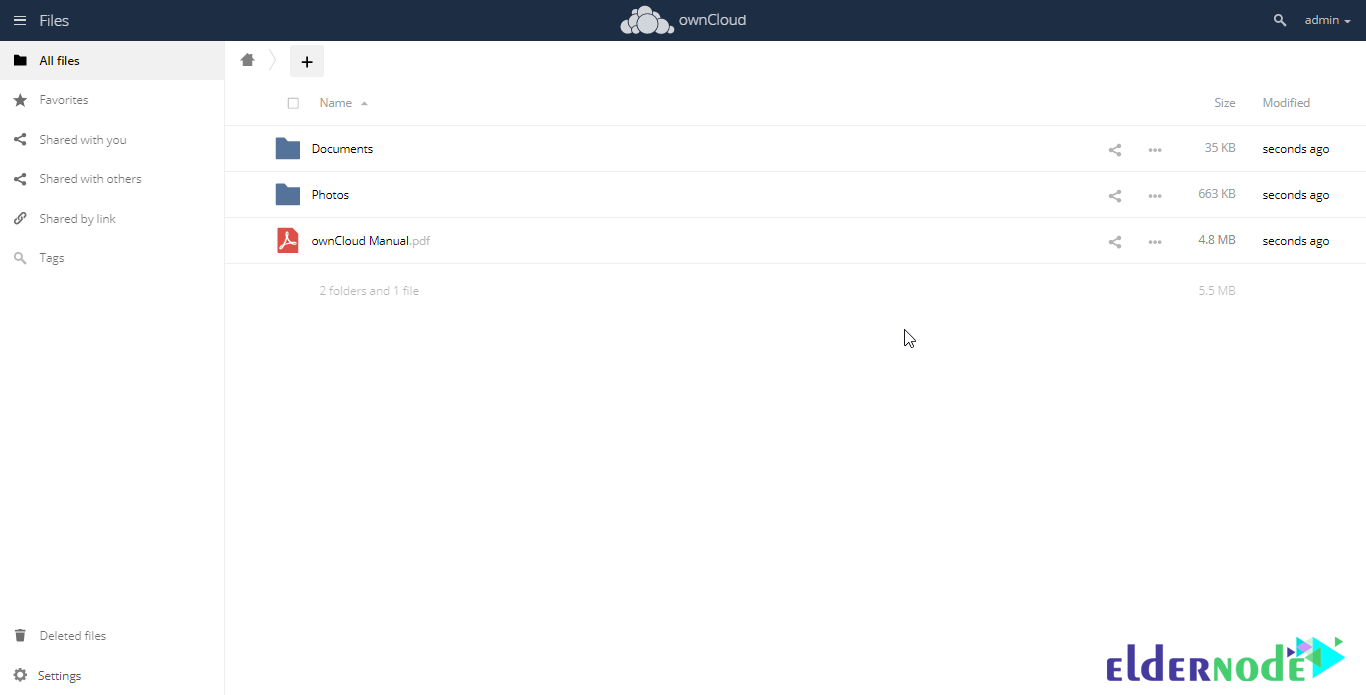
Task: Share the Photos folder
Action: [1115, 196]
